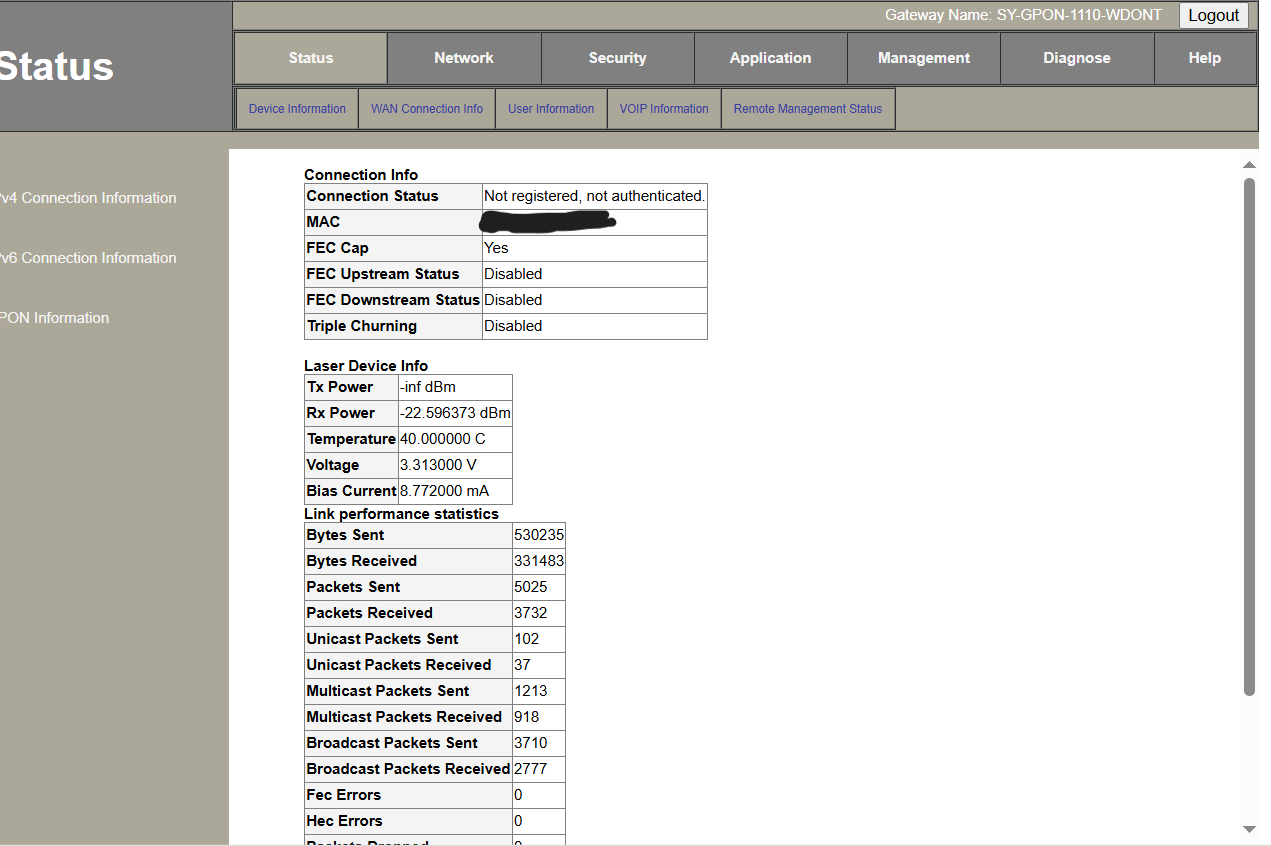Open IPv6 Connection Information in sidebar
This screenshot has width=1271, height=846.
coord(90,258)
